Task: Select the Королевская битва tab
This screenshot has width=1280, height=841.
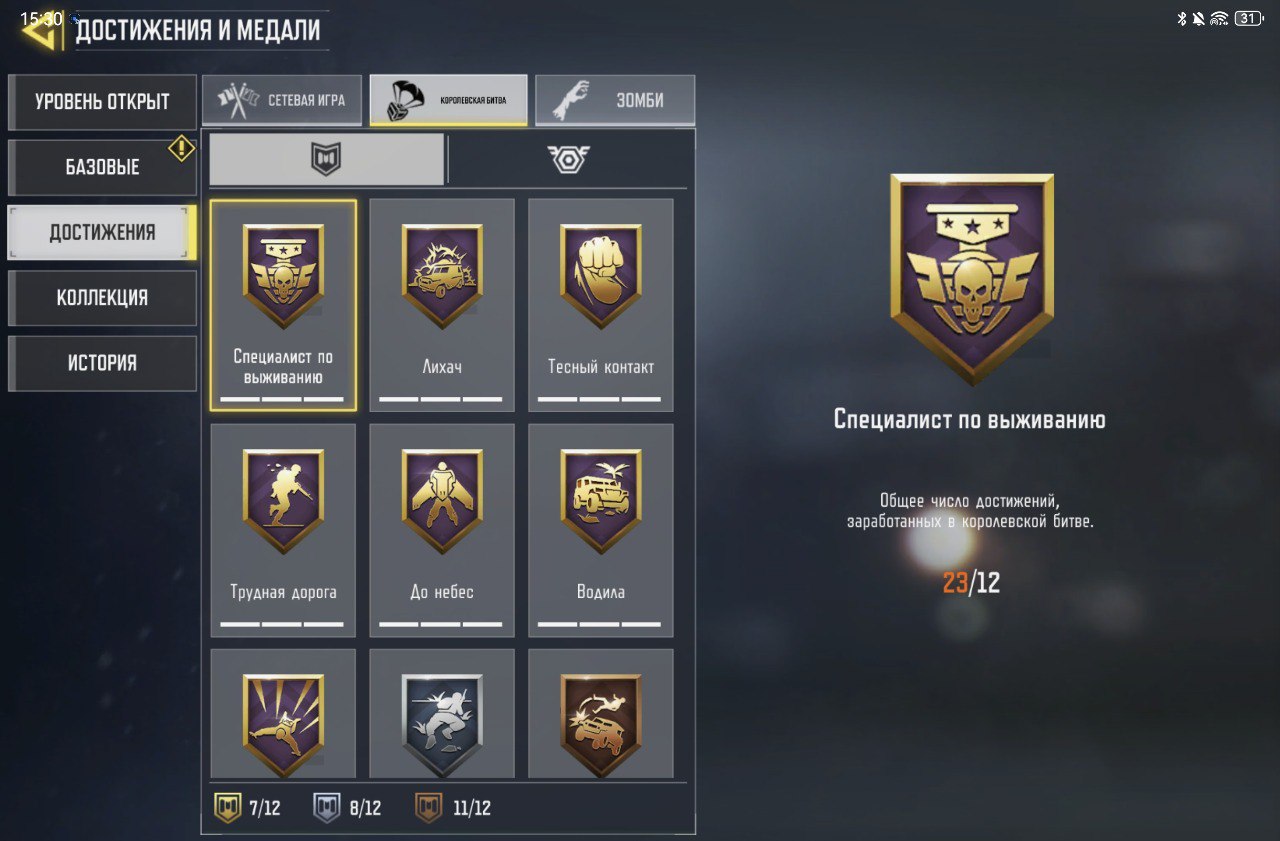Action: point(449,100)
